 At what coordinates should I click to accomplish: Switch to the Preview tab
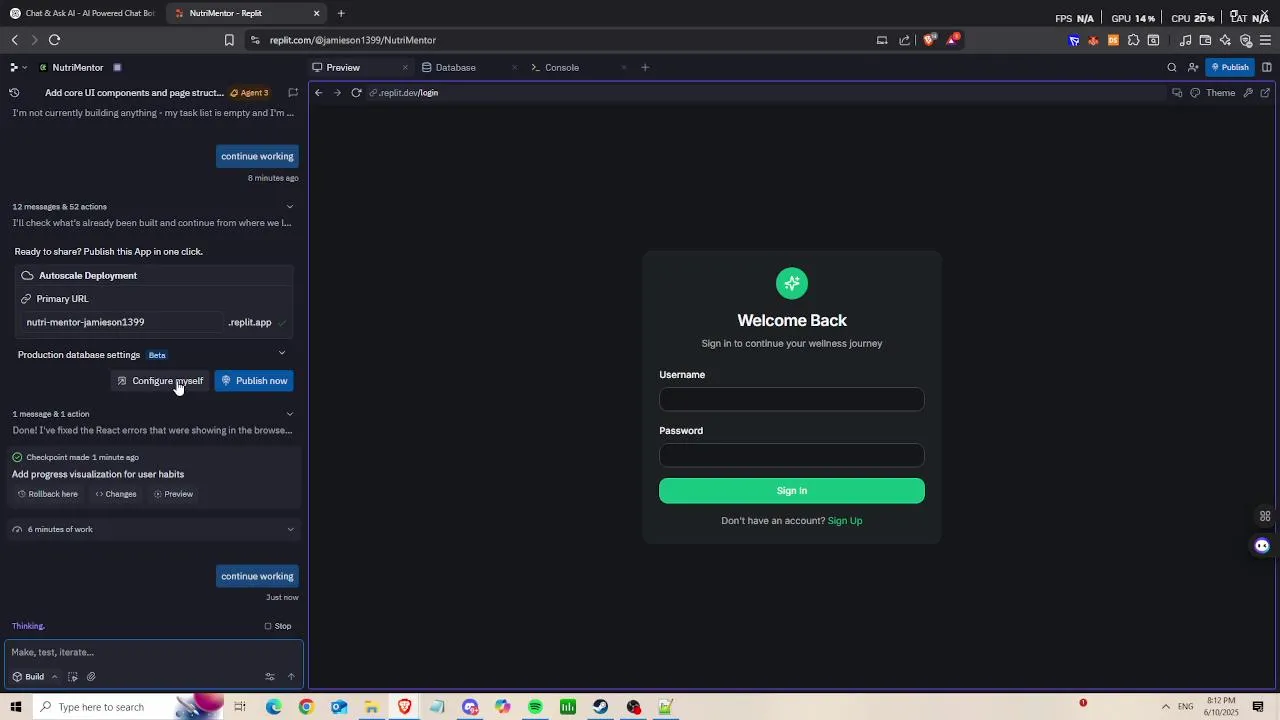pos(343,68)
